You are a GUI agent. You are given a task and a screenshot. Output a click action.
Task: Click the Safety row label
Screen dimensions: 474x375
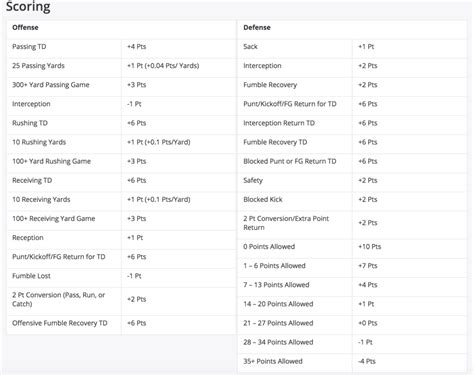click(253, 180)
